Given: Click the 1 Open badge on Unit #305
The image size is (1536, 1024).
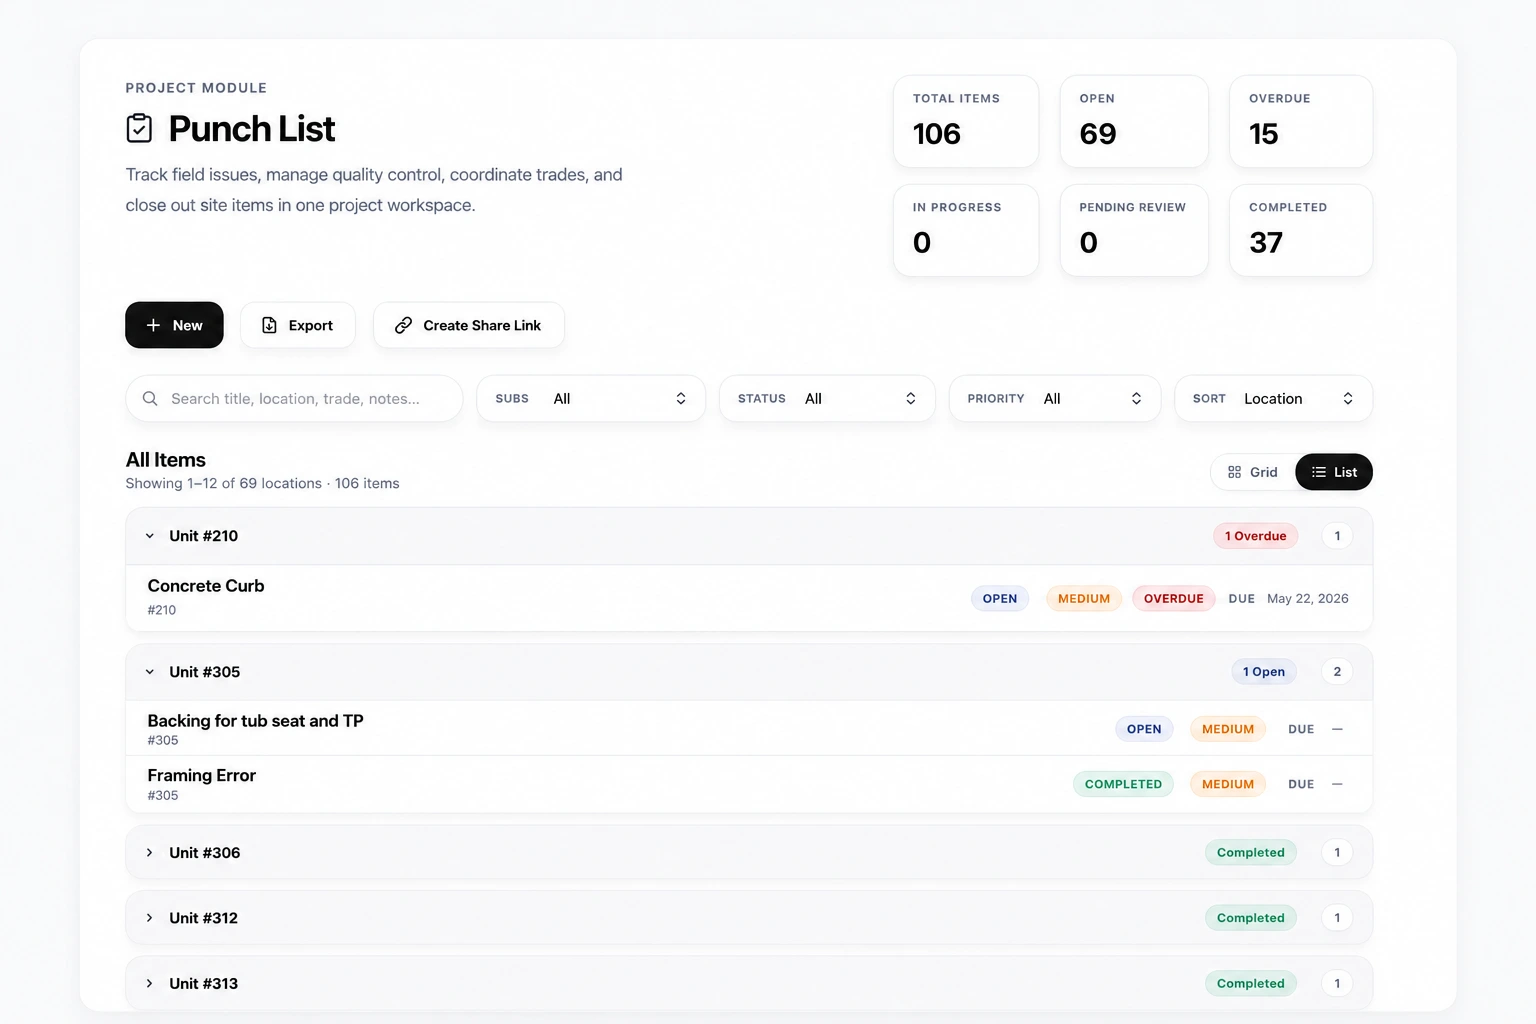Looking at the screenshot, I should (x=1264, y=672).
